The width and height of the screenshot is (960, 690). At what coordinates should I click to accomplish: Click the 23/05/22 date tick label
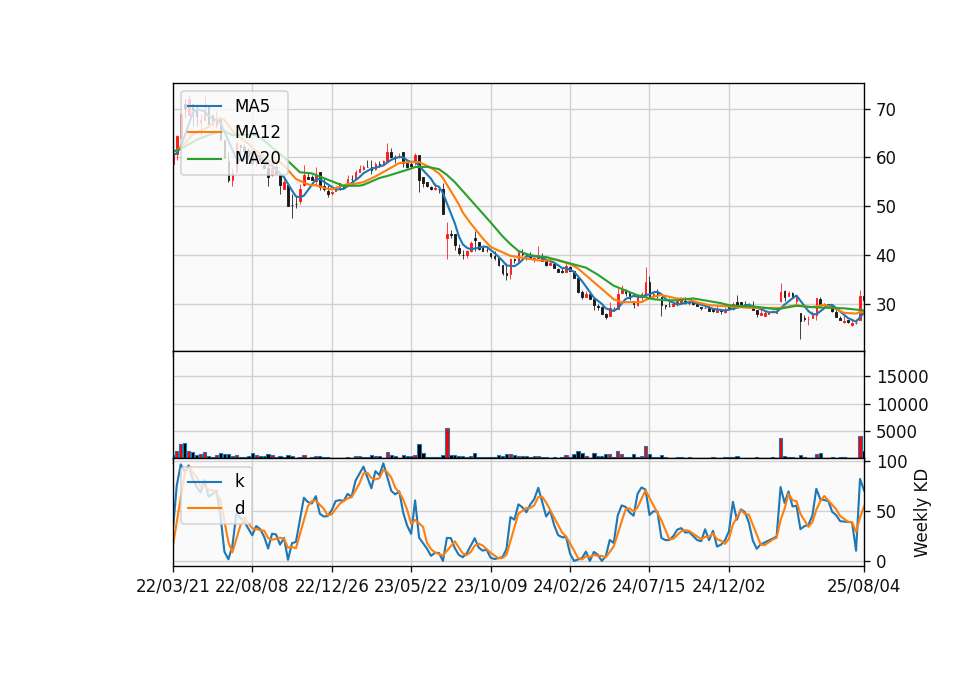(411, 586)
